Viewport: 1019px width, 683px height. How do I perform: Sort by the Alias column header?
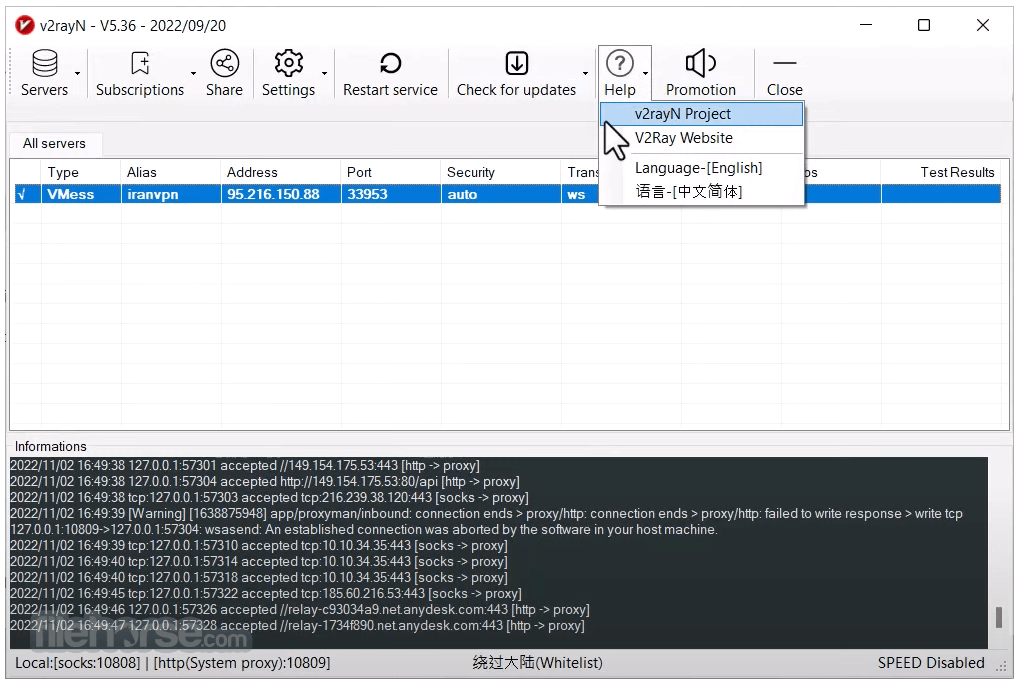click(170, 172)
